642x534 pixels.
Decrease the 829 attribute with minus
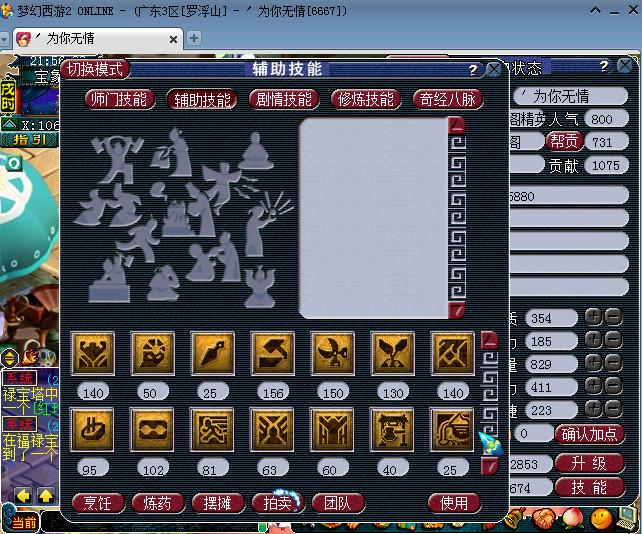tap(614, 363)
